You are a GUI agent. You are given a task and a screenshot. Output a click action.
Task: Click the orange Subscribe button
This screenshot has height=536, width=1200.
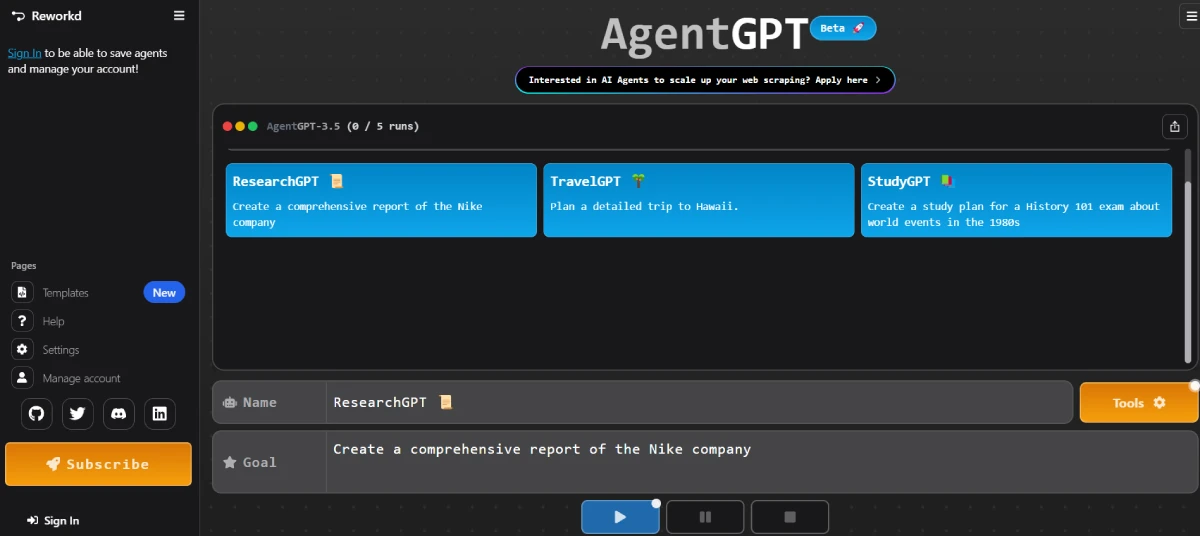[98, 464]
